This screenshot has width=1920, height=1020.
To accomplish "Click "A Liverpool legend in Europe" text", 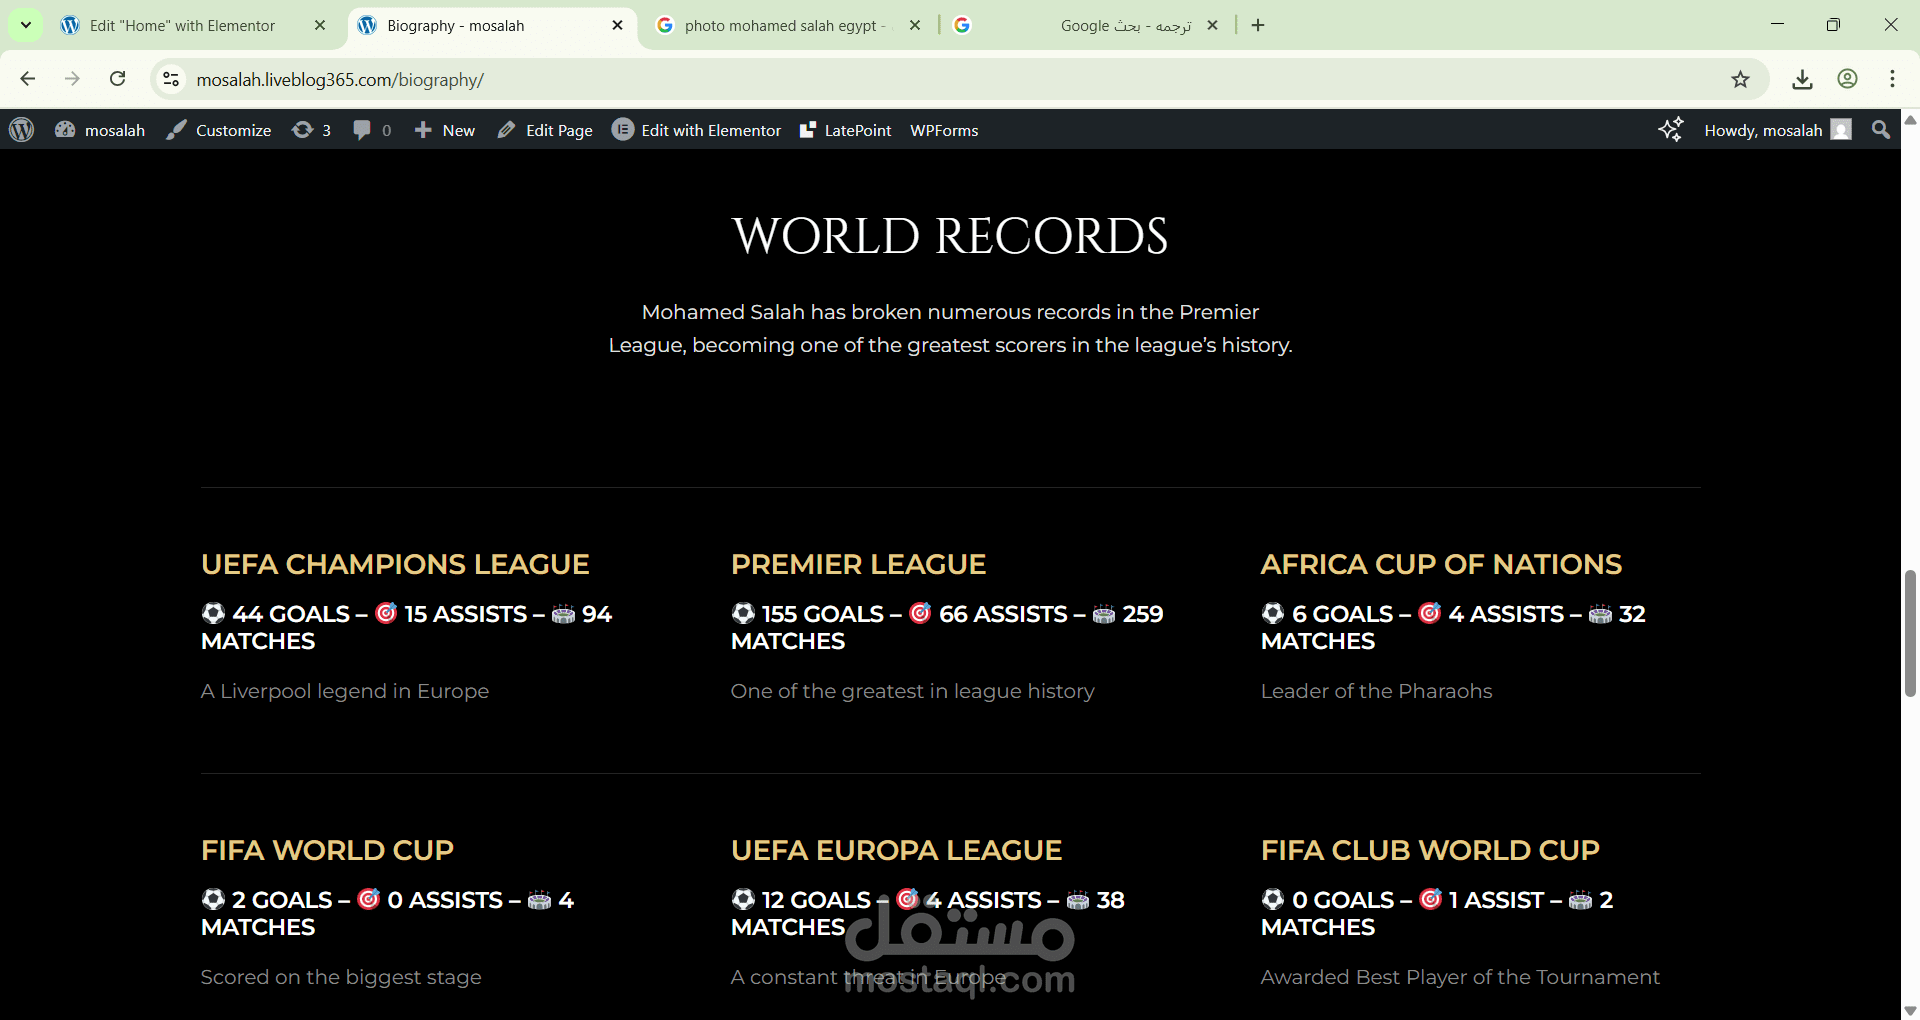I will click(x=345, y=691).
